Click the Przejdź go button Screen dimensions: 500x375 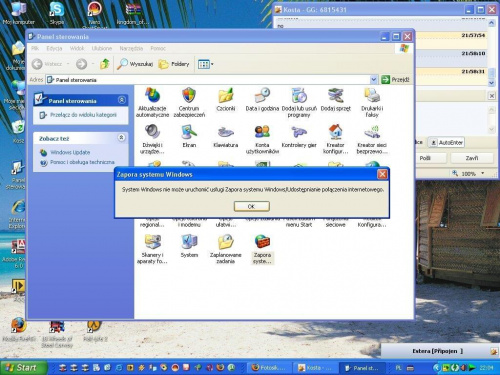pos(395,80)
